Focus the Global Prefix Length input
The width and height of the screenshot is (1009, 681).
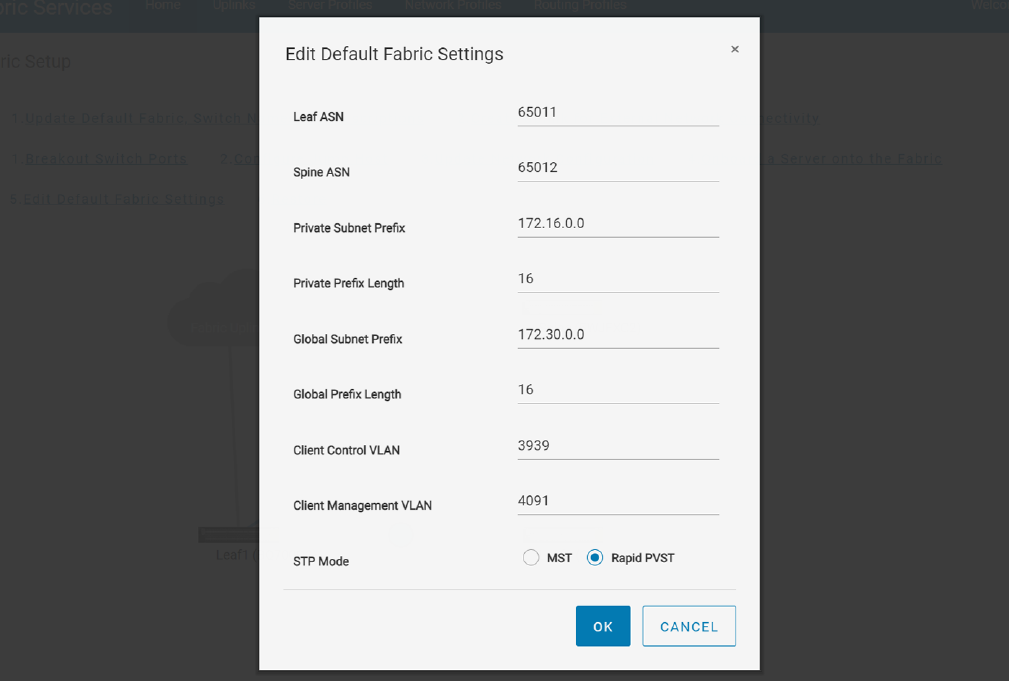coord(618,390)
